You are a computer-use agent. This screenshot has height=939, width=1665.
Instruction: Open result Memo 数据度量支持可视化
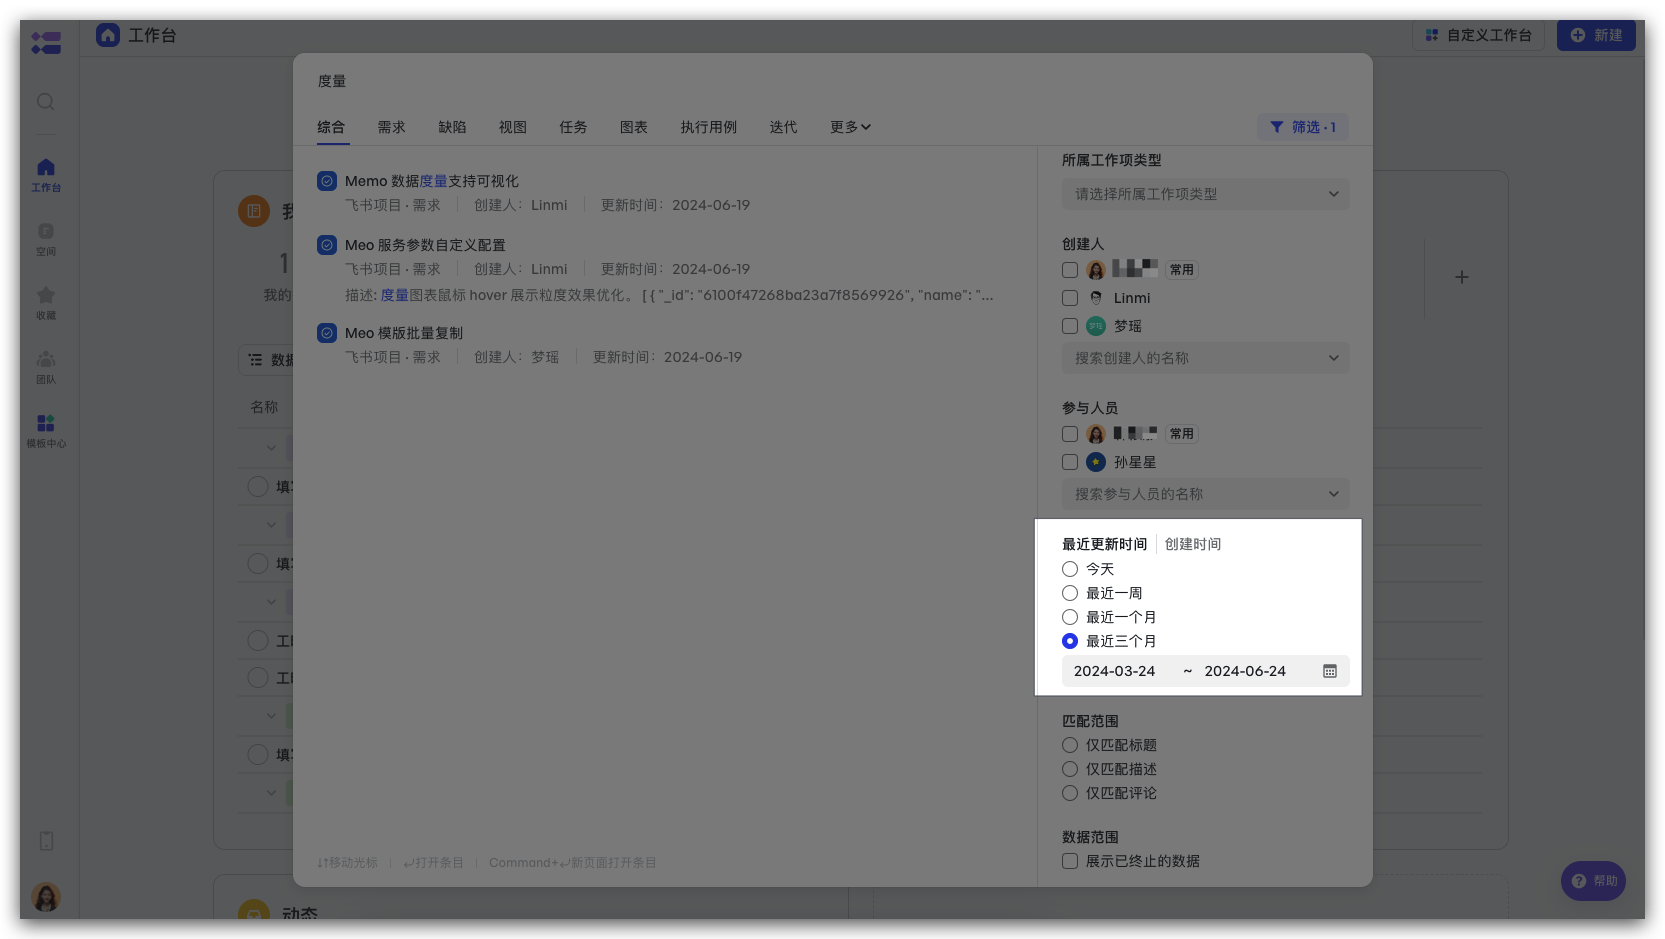coord(432,181)
